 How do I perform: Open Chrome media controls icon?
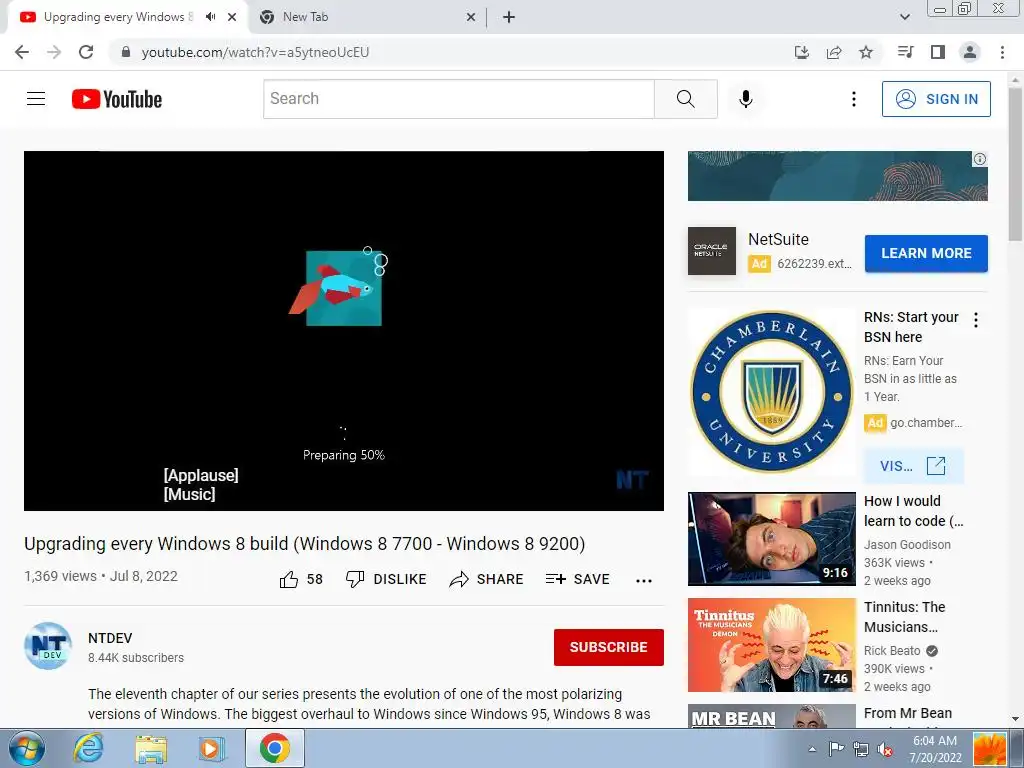click(x=905, y=52)
